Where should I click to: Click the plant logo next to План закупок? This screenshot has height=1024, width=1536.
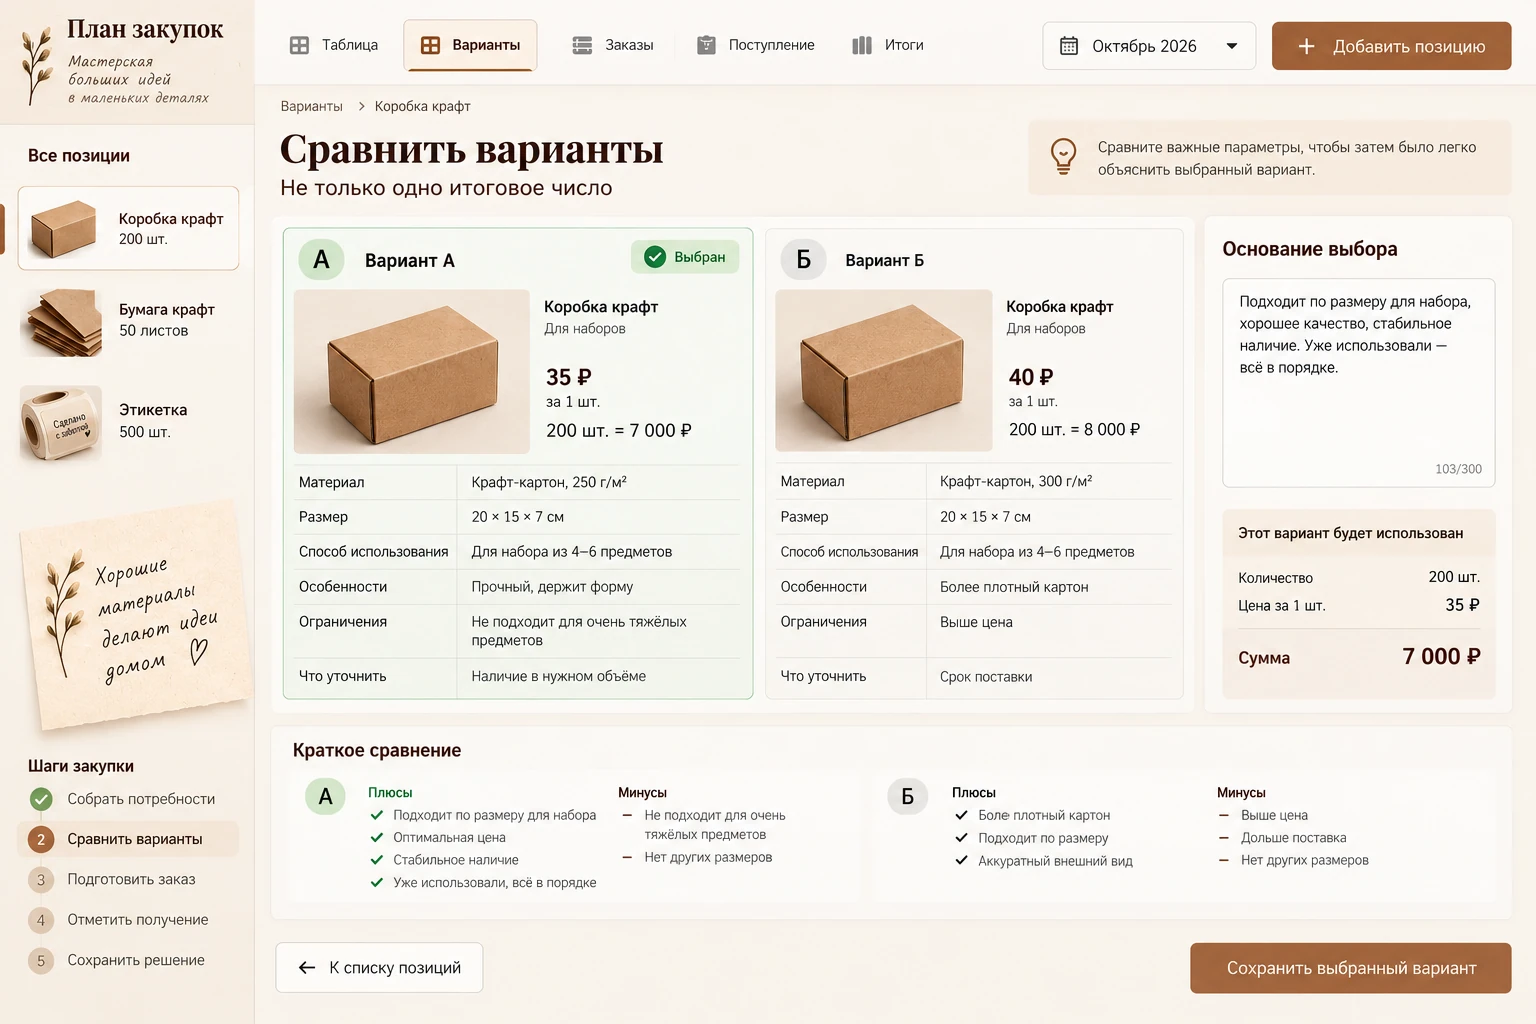coord(37,65)
